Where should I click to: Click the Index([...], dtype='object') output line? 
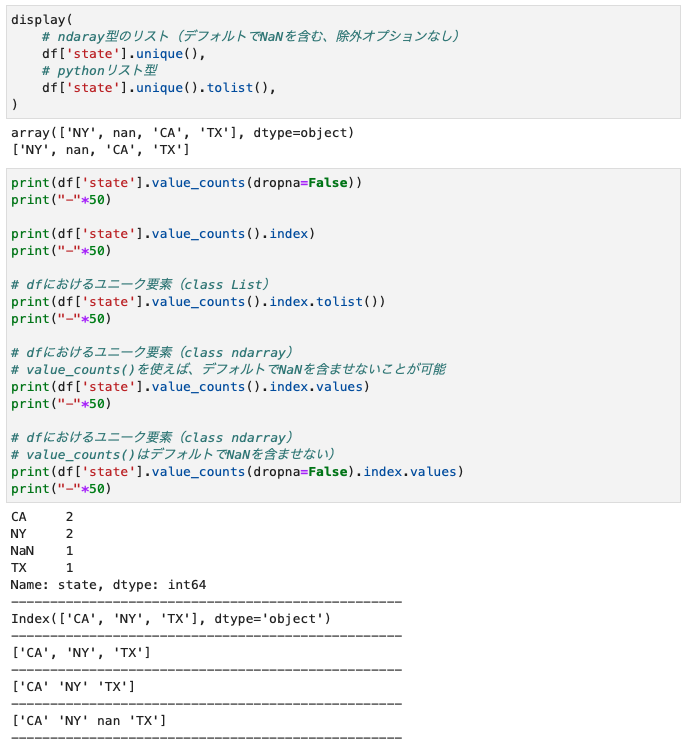coord(170,619)
